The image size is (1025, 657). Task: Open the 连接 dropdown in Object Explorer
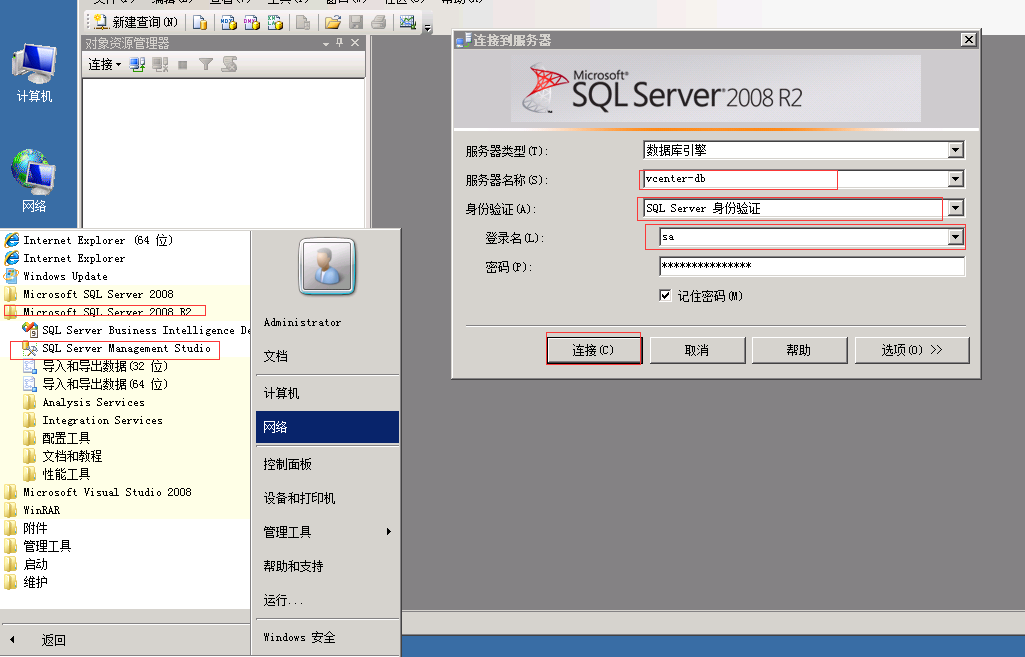[x=105, y=64]
